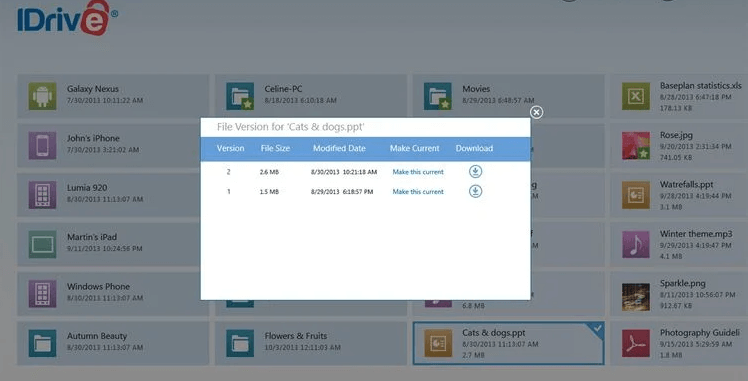Image resolution: width=748 pixels, height=381 pixels.
Task: Click the 8/30/2013 10:21:18 AM date cell
Action: pyautogui.click(x=344, y=172)
